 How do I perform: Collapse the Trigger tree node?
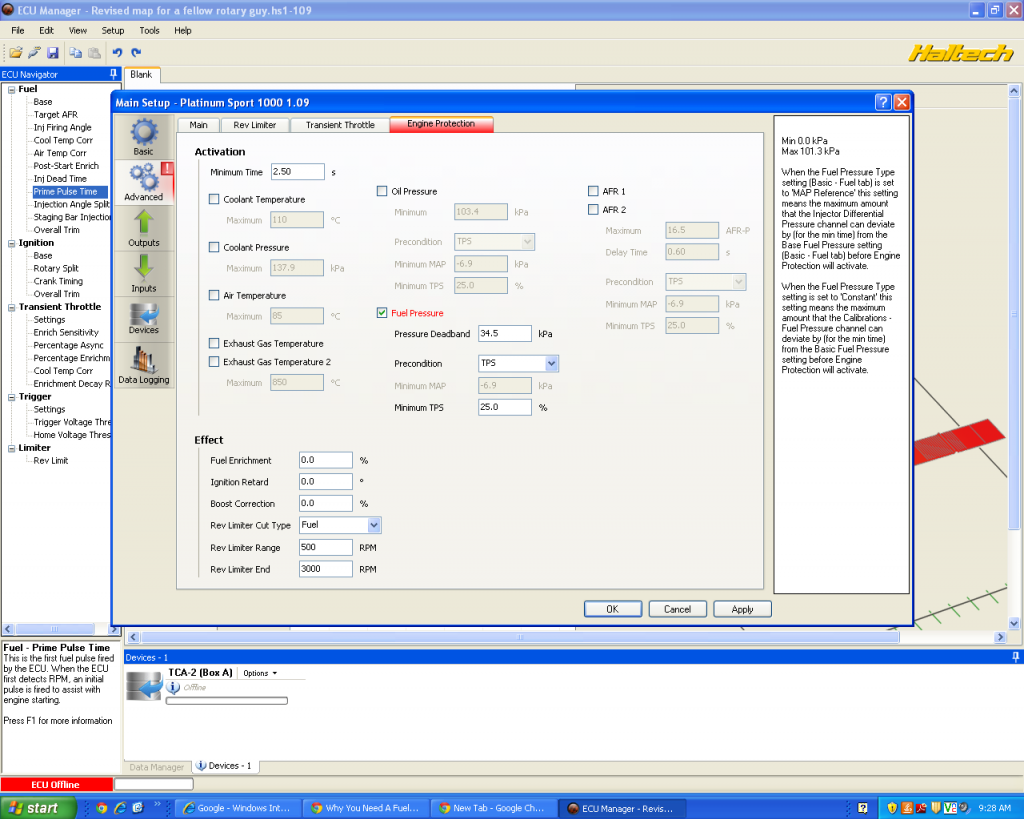tap(11, 397)
